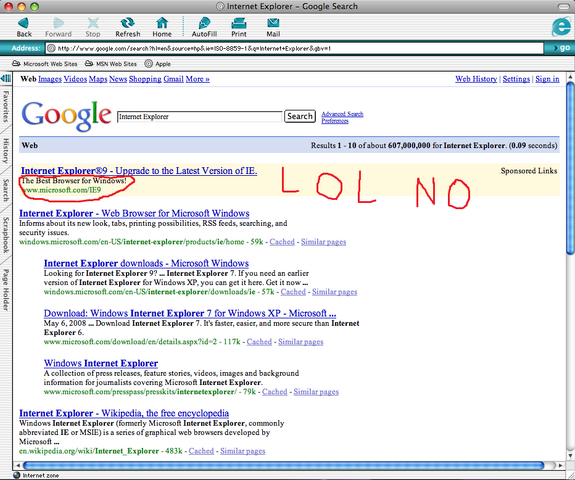
Task: Click the Sign in link
Action: point(547,79)
